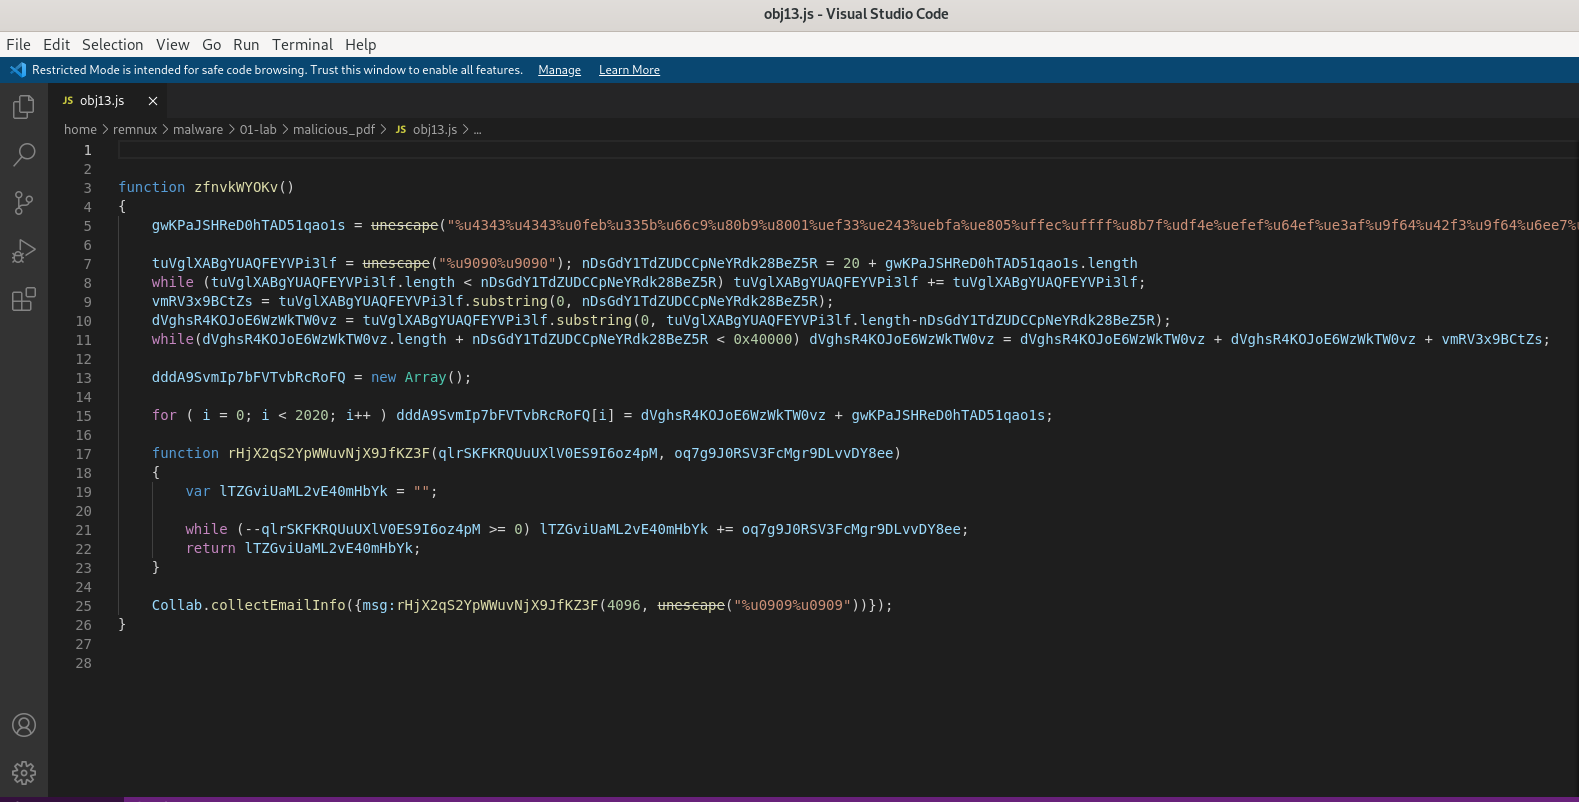
Task: Click the return keyword on line 22
Action: [211, 548]
